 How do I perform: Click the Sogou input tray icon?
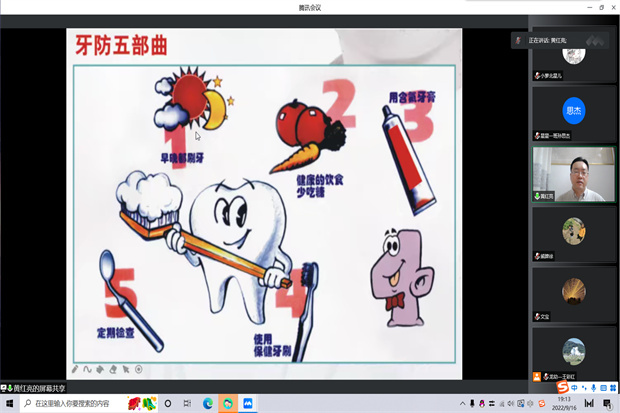point(541,404)
